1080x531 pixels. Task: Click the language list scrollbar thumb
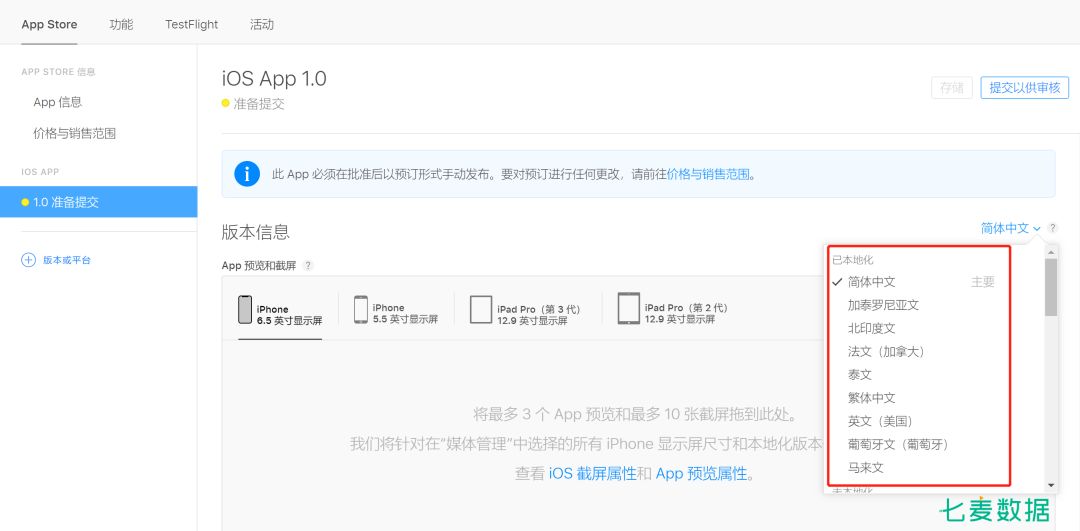pos(1050,287)
